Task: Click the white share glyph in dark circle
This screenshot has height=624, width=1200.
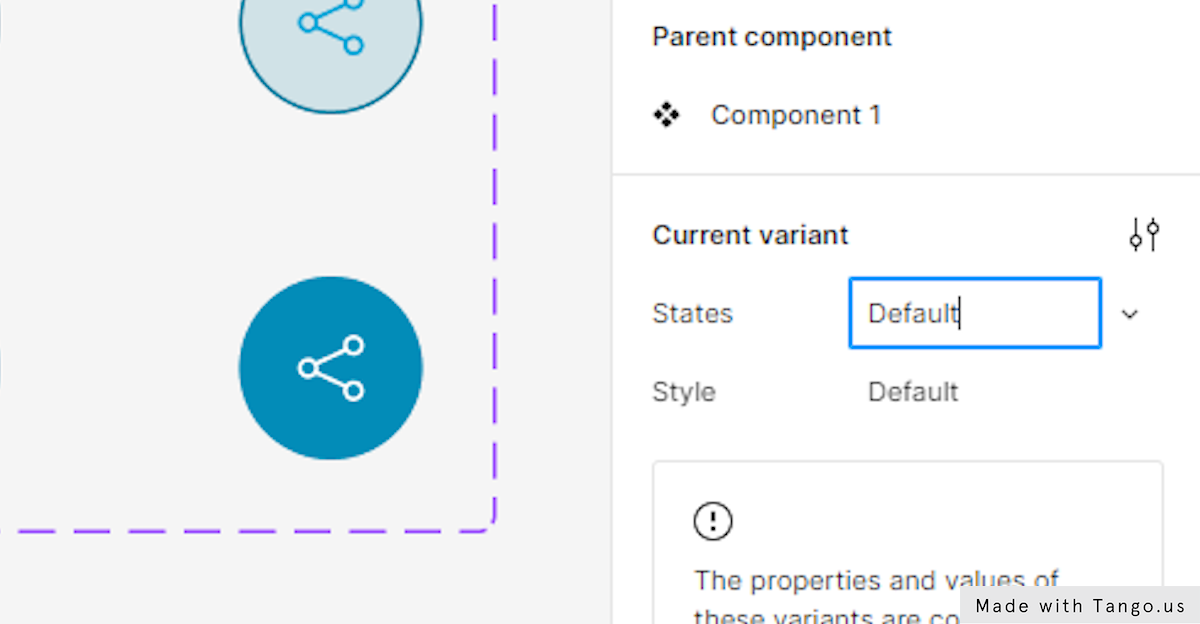Action: coord(331,368)
